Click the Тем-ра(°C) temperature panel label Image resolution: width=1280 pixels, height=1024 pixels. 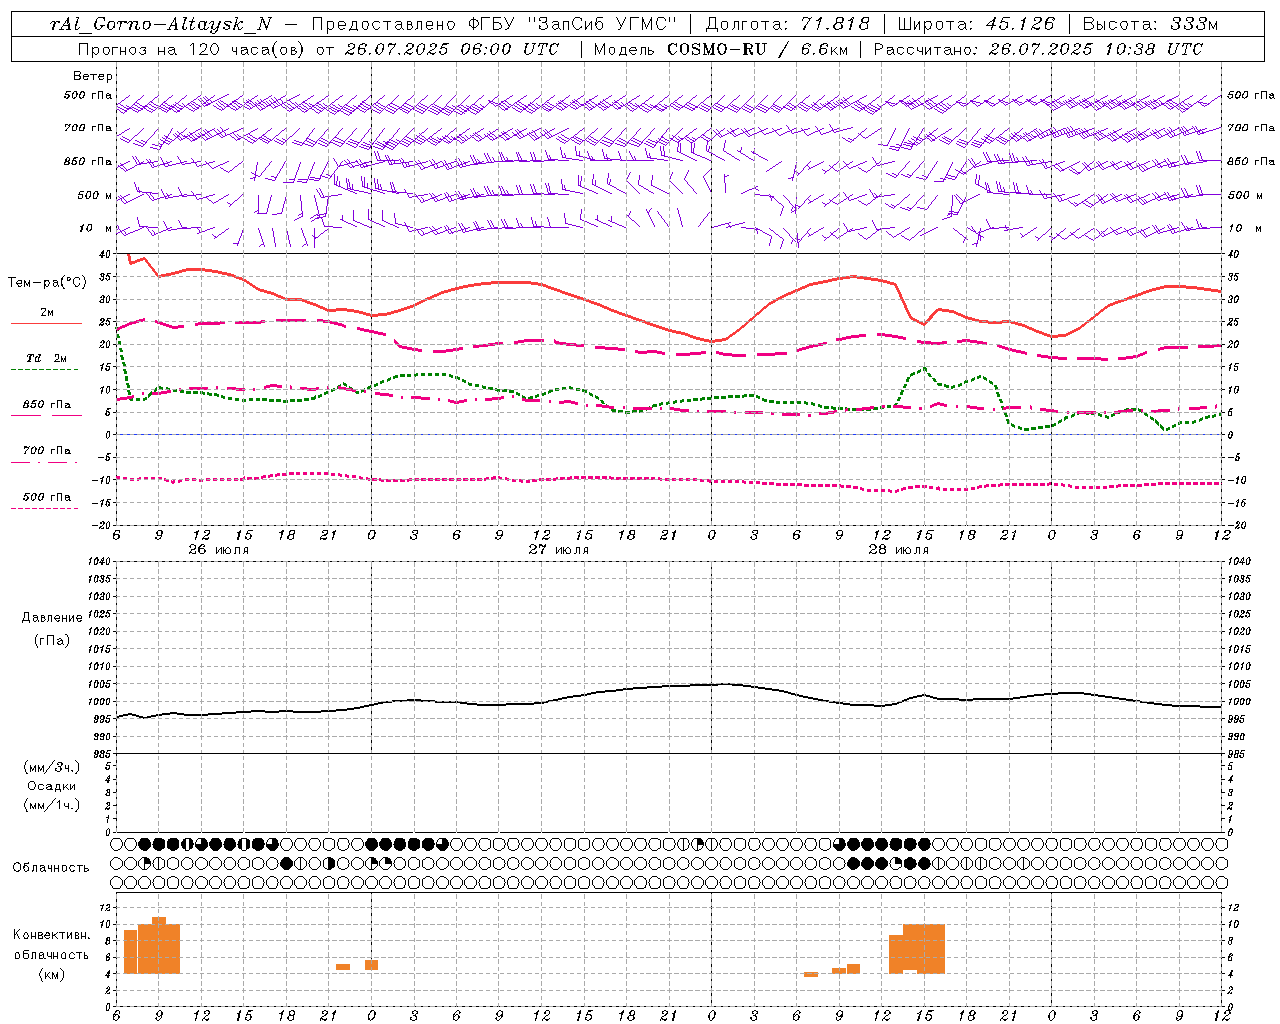click(47, 283)
